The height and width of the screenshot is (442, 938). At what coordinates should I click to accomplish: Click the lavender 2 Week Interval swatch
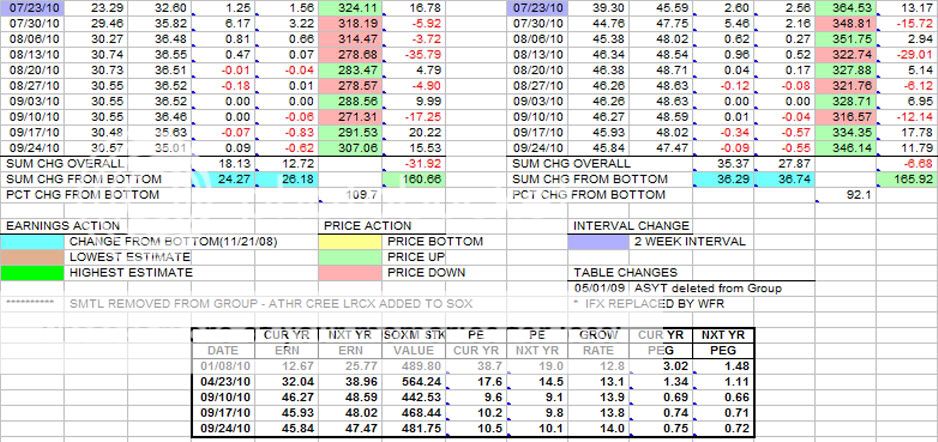pyautogui.click(x=600, y=241)
